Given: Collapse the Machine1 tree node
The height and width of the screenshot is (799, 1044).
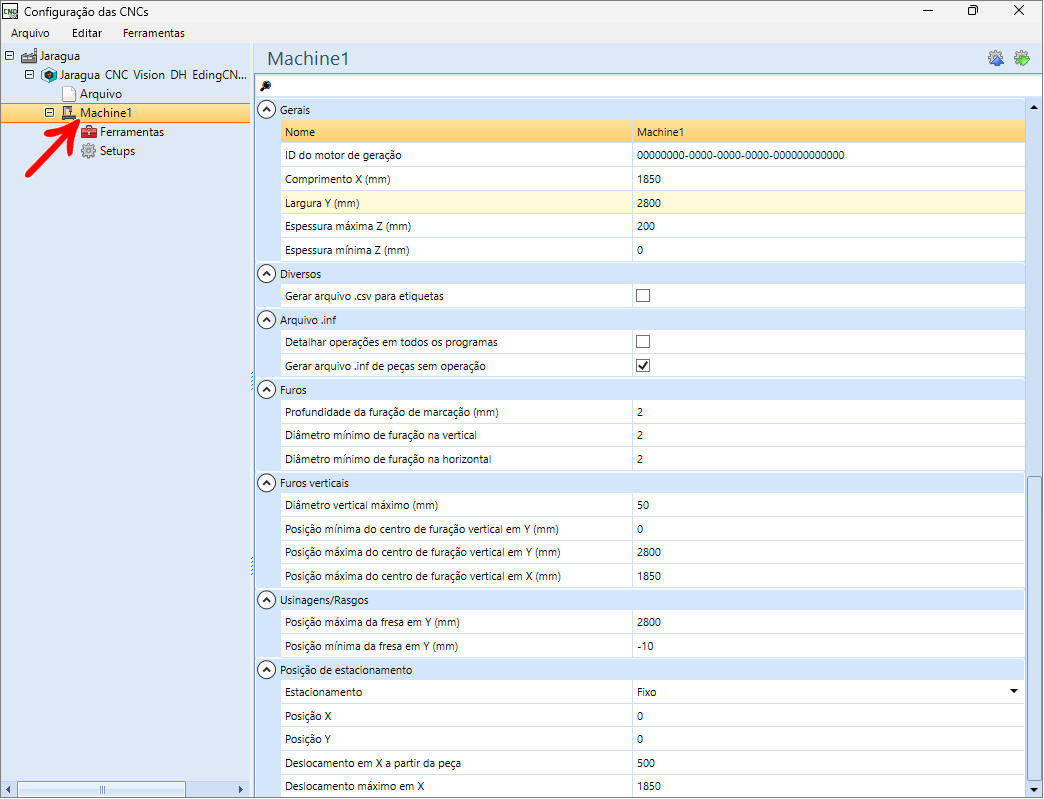Looking at the screenshot, I should coord(49,113).
